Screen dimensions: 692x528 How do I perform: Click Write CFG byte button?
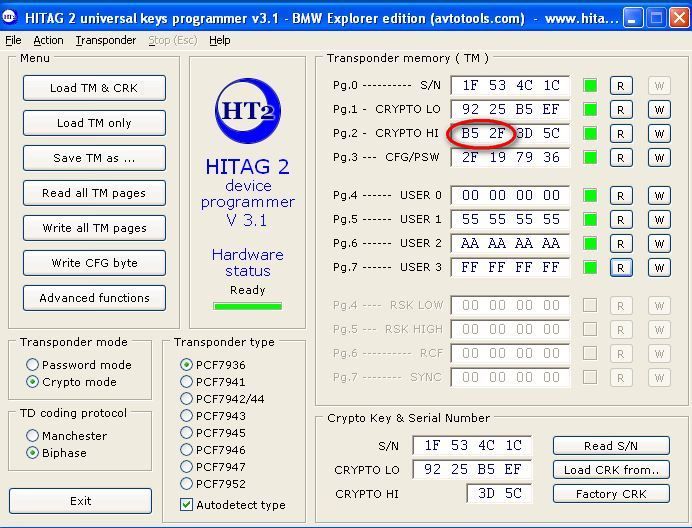94,263
